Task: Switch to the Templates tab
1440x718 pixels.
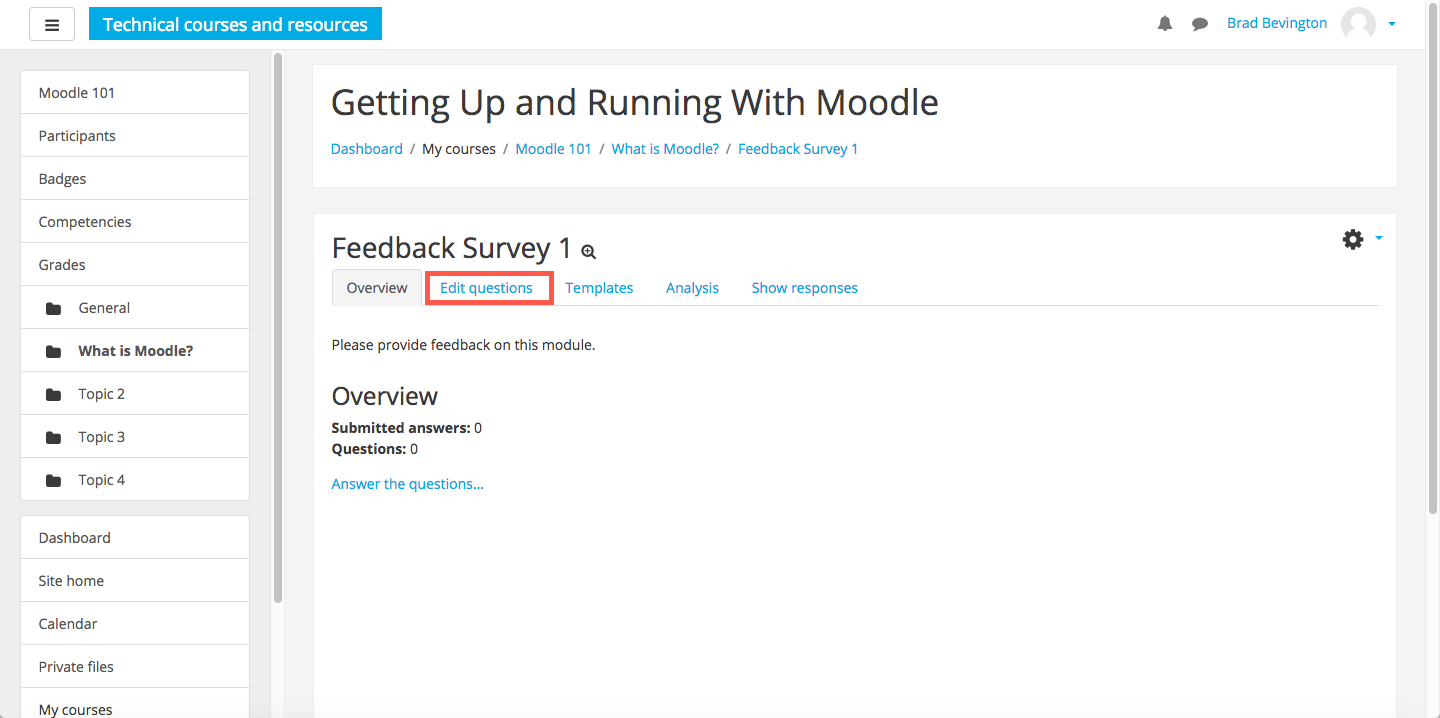Action: (599, 288)
